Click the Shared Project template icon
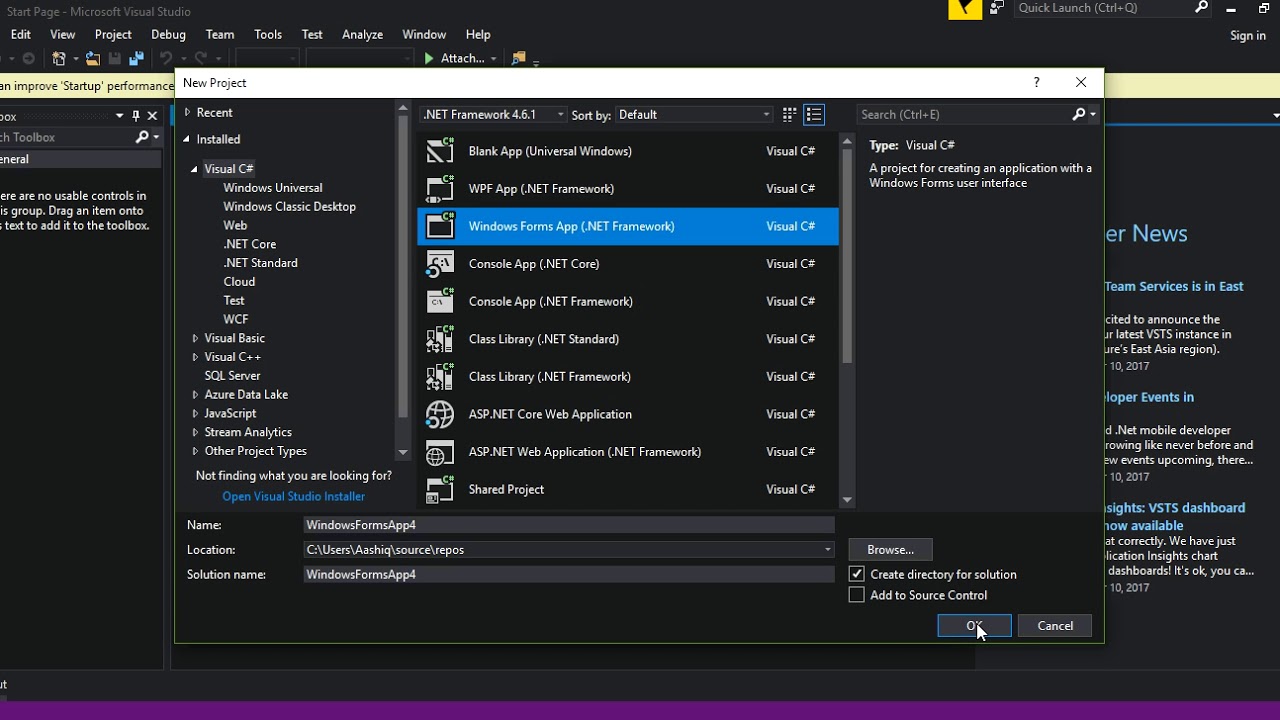Viewport: 1280px width, 720px height. point(440,489)
